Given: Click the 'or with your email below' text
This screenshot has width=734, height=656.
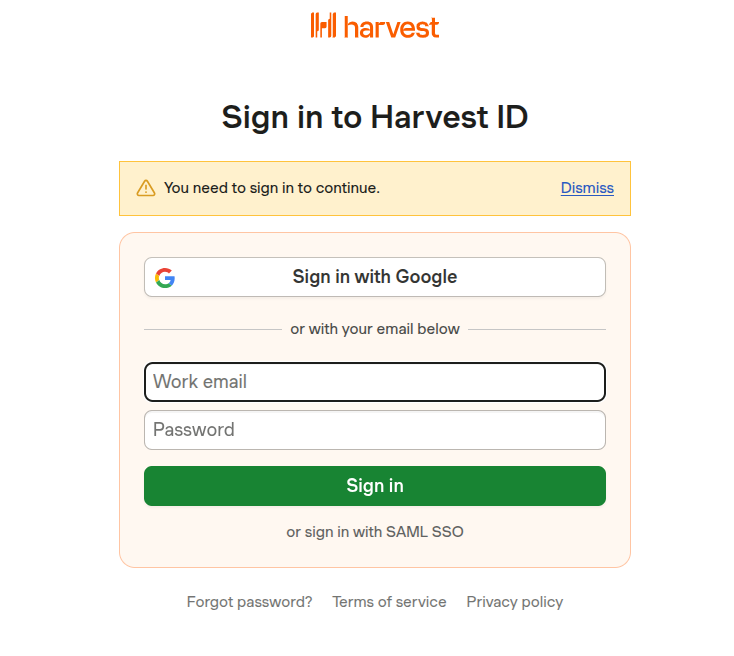Looking at the screenshot, I should (x=375, y=329).
